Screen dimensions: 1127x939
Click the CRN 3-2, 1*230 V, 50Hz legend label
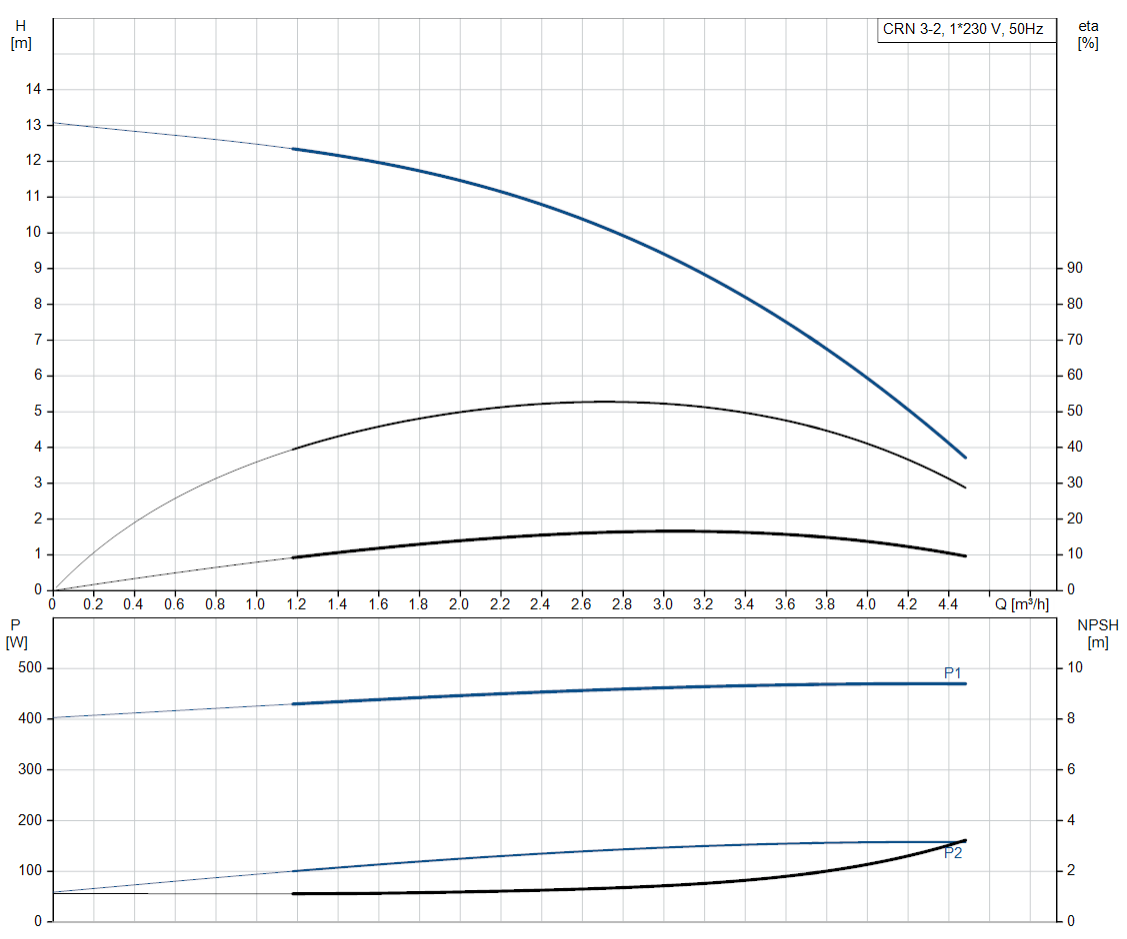(x=962, y=29)
